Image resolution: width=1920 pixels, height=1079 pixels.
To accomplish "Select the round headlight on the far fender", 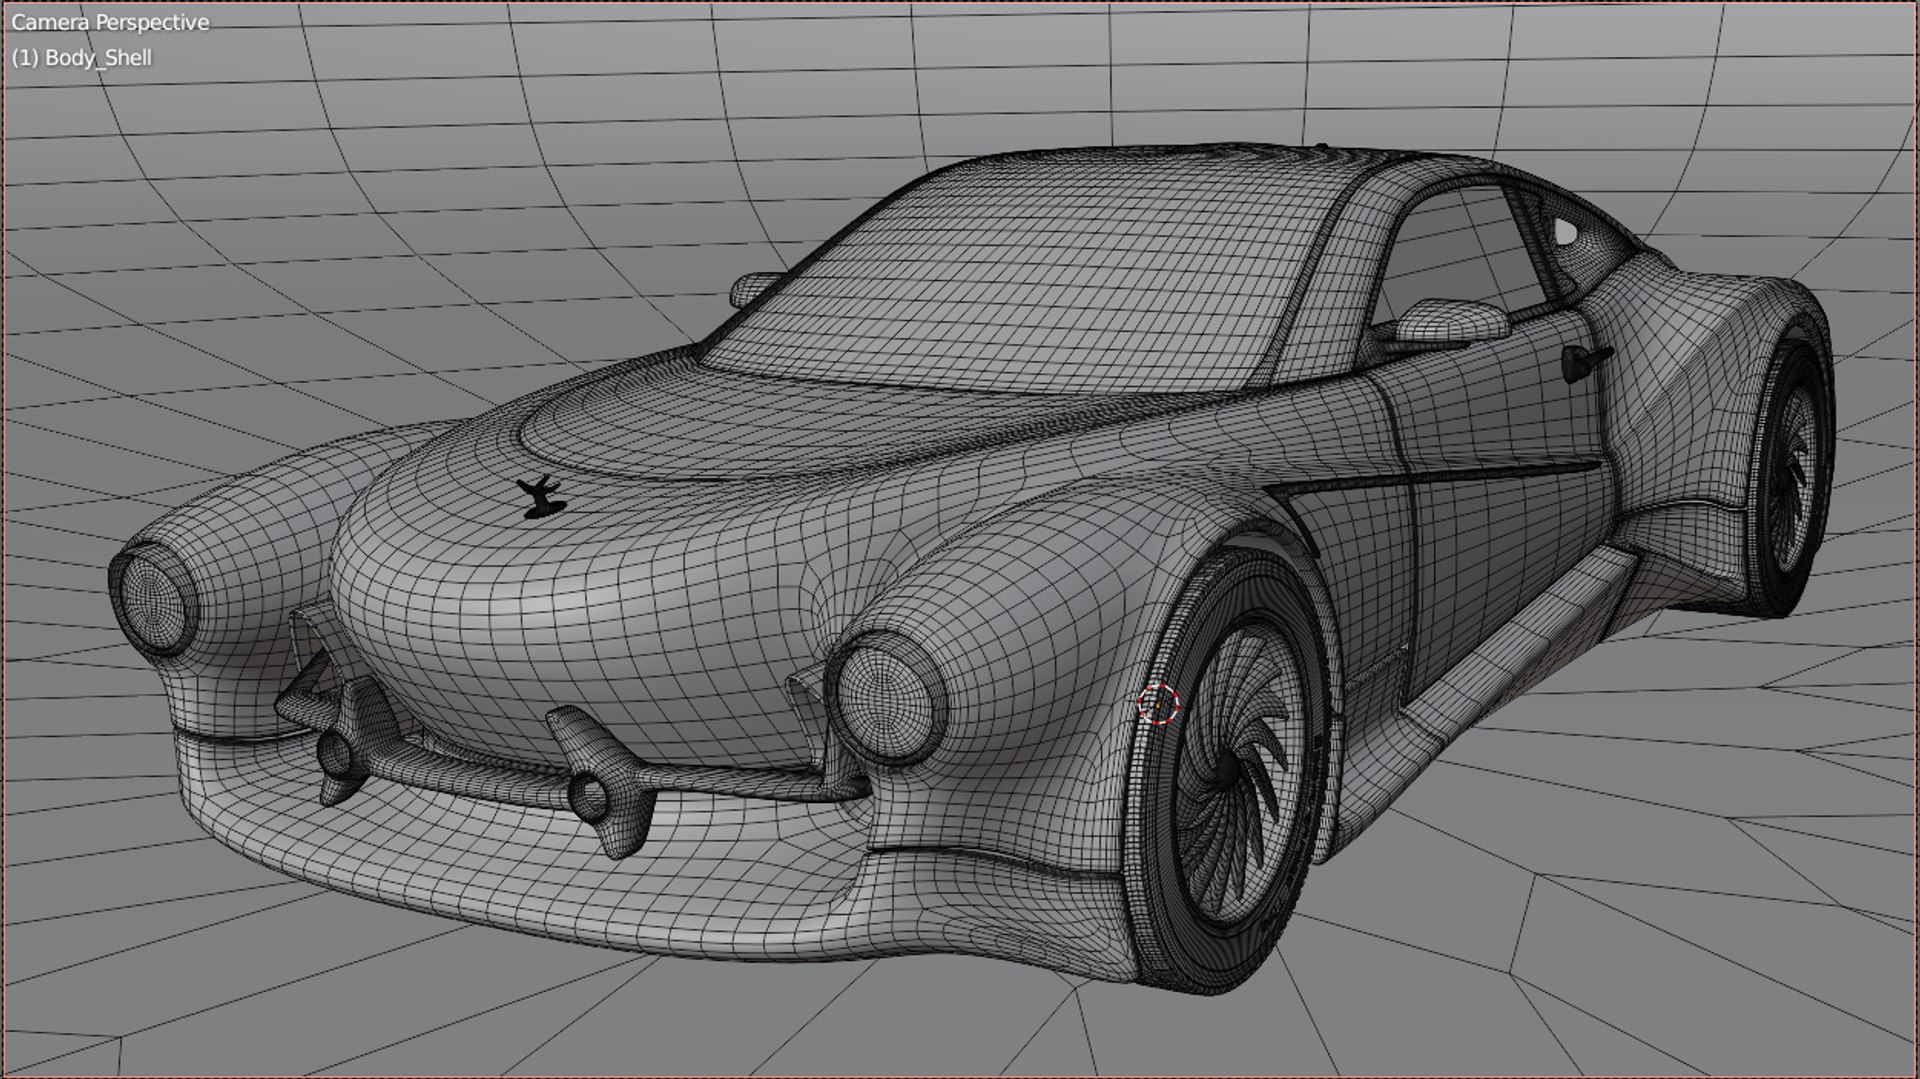I will [x=152, y=599].
